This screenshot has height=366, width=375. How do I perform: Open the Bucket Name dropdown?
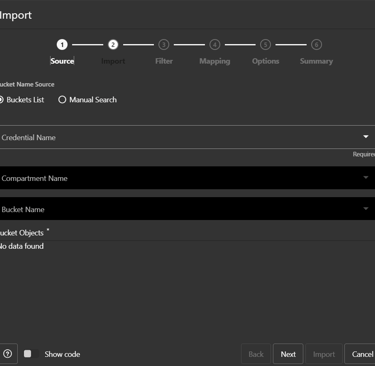pyautogui.click(x=187, y=209)
